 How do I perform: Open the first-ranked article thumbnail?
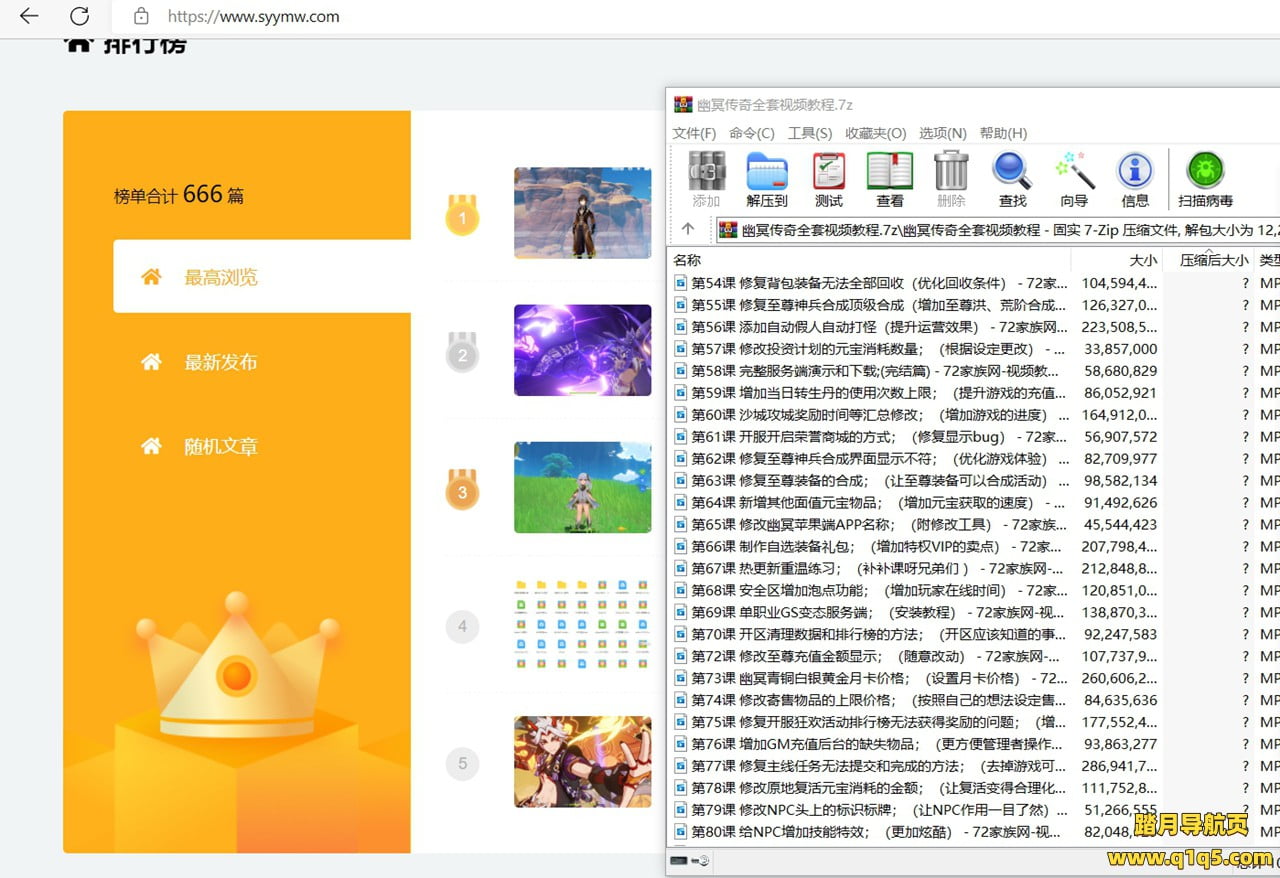click(x=583, y=213)
